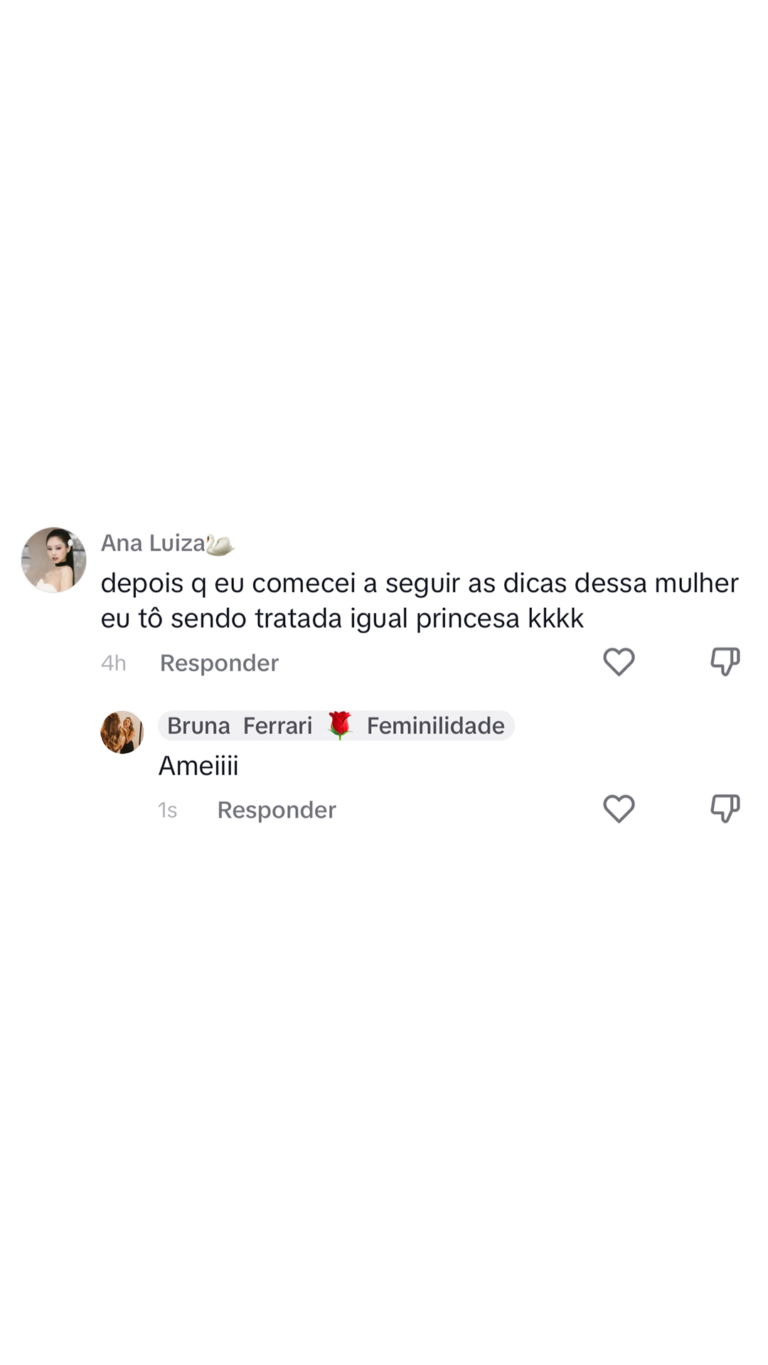Select the "1s" timestamp on the reply

[x=167, y=810]
